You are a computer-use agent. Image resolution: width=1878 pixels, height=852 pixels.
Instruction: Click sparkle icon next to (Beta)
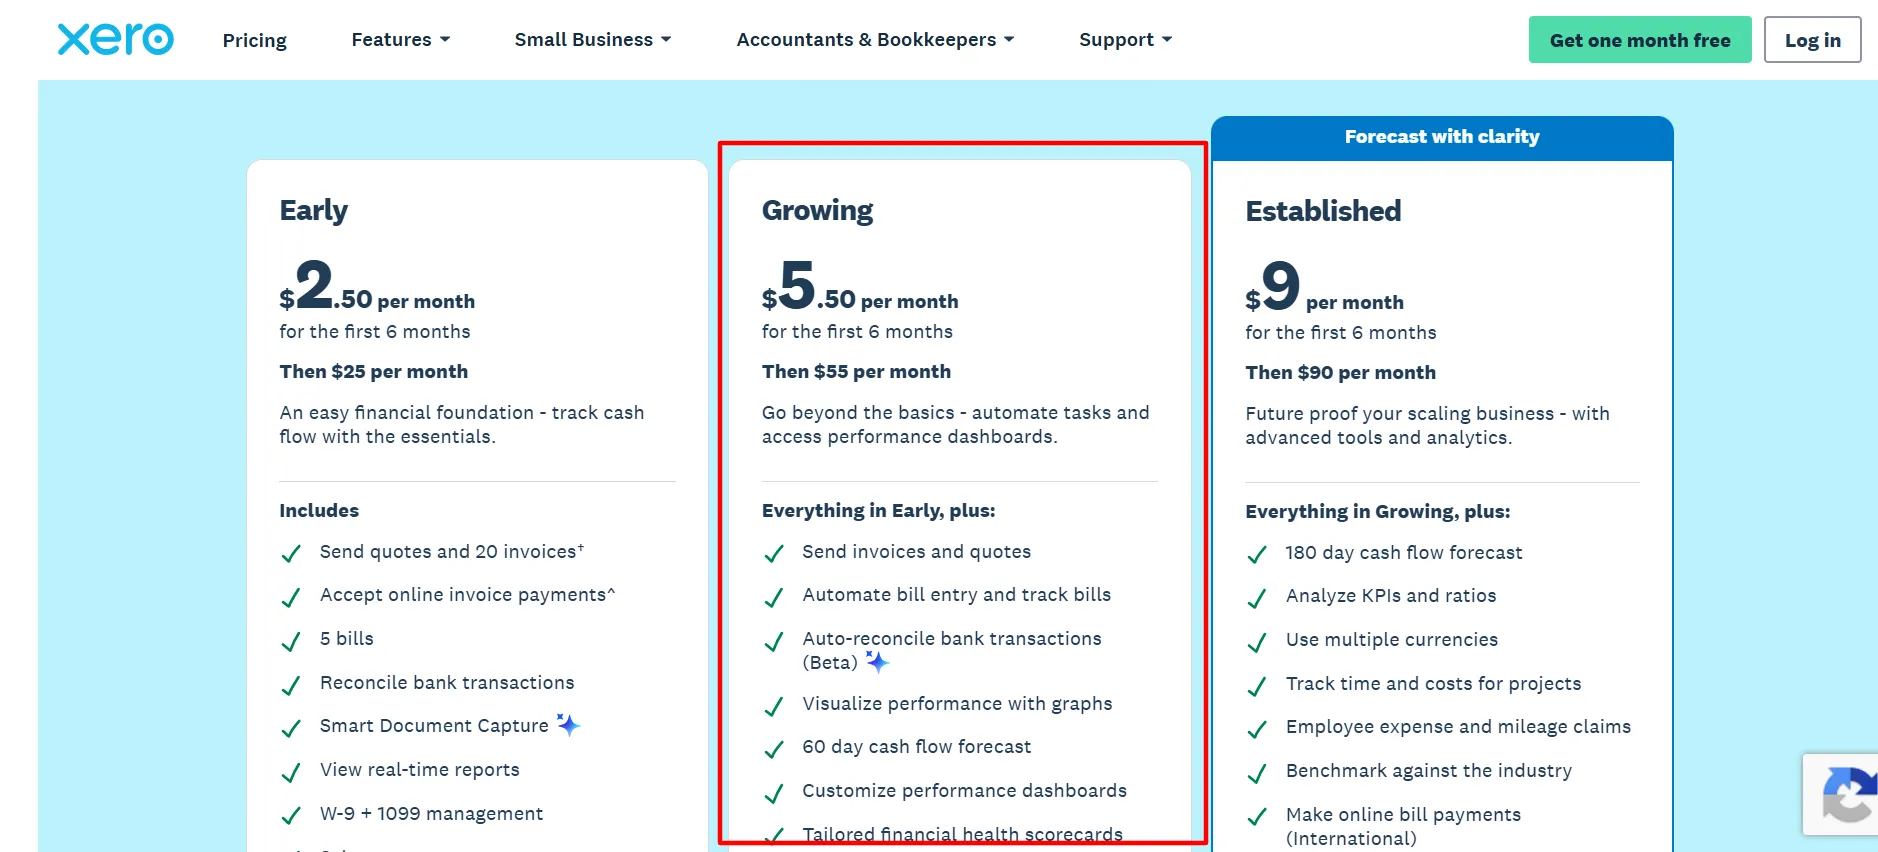click(877, 662)
